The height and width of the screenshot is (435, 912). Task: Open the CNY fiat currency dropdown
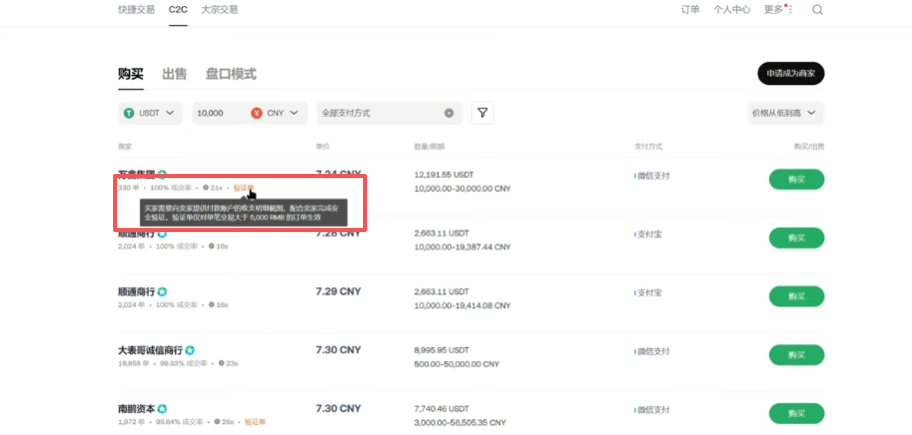276,113
